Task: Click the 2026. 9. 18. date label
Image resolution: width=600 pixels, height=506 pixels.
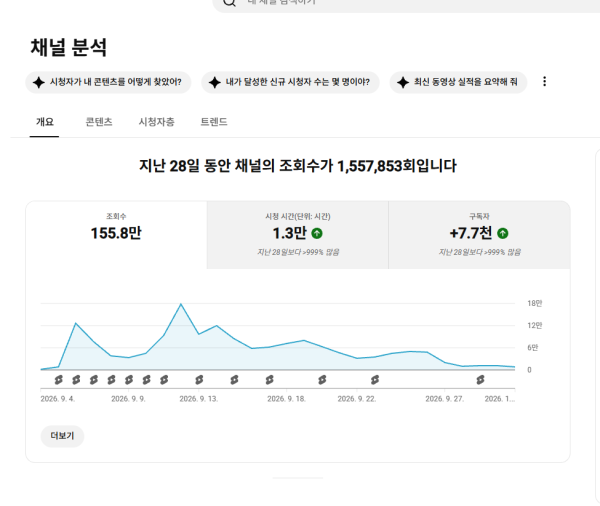Action: pyautogui.click(x=286, y=399)
